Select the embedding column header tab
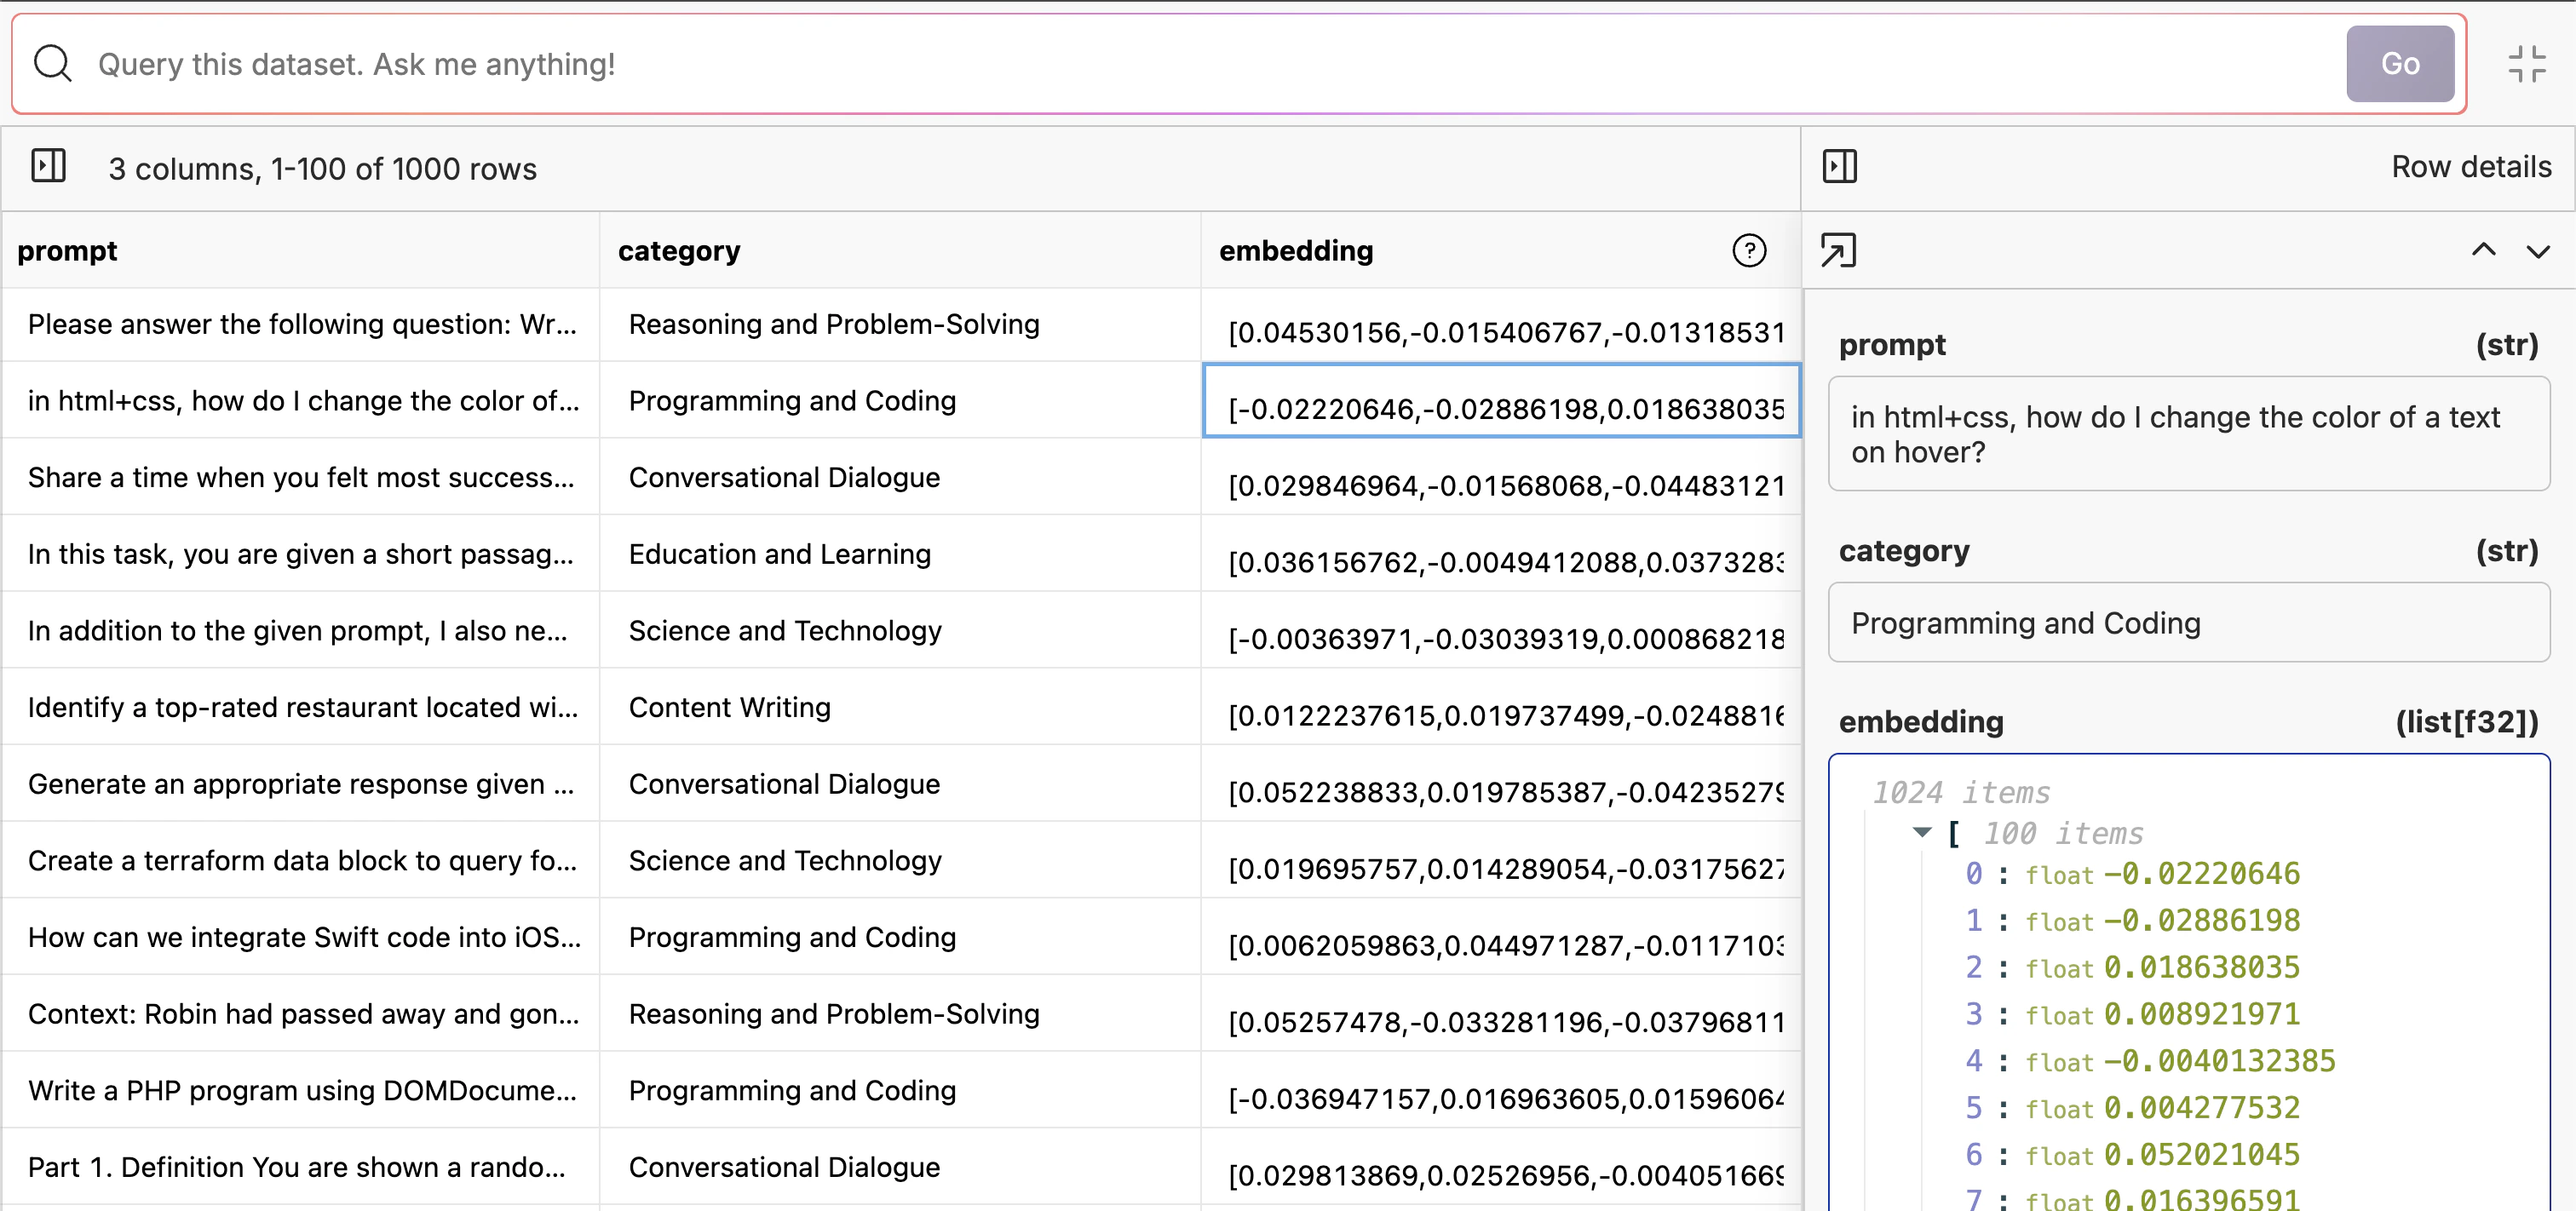This screenshot has width=2576, height=1211. 1295,250
